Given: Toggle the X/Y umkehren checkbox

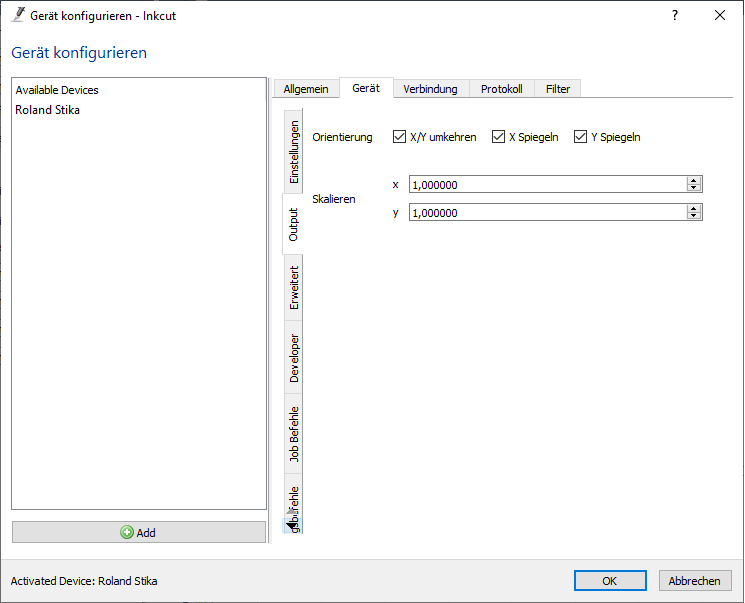Looking at the screenshot, I should pyautogui.click(x=400, y=137).
